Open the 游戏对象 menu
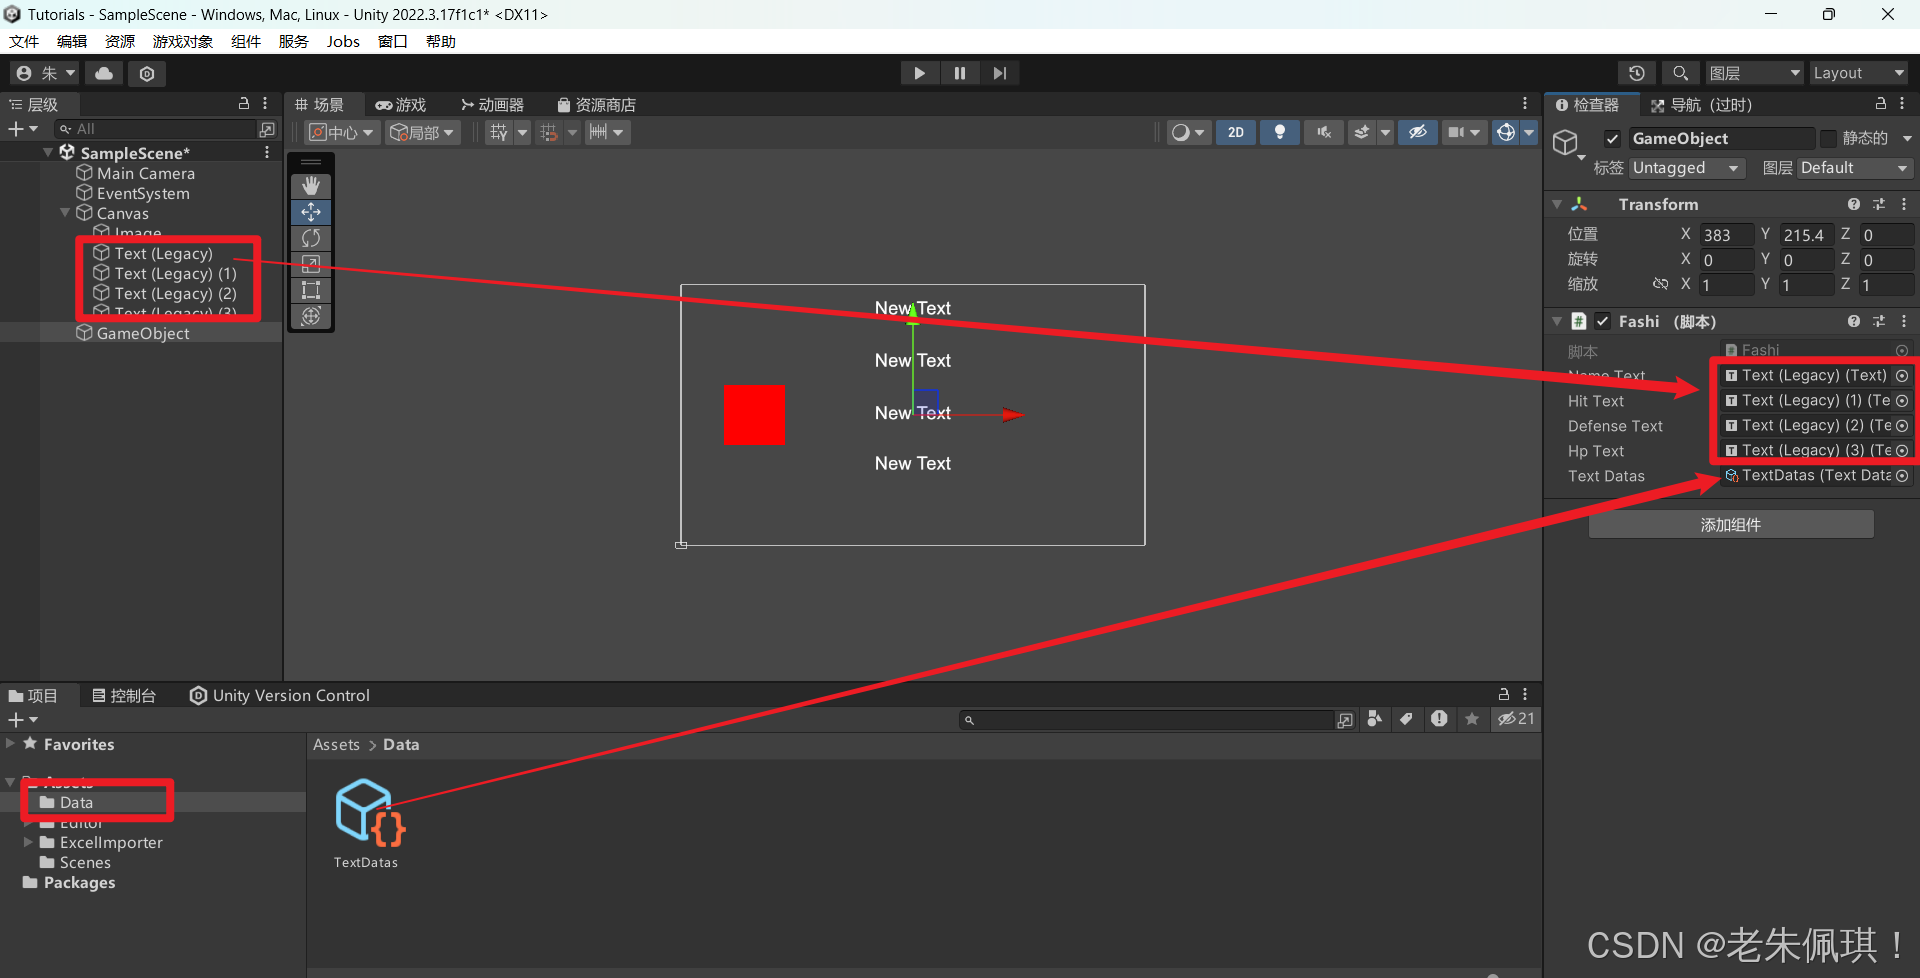1920x978 pixels. (x=183, y=41)
